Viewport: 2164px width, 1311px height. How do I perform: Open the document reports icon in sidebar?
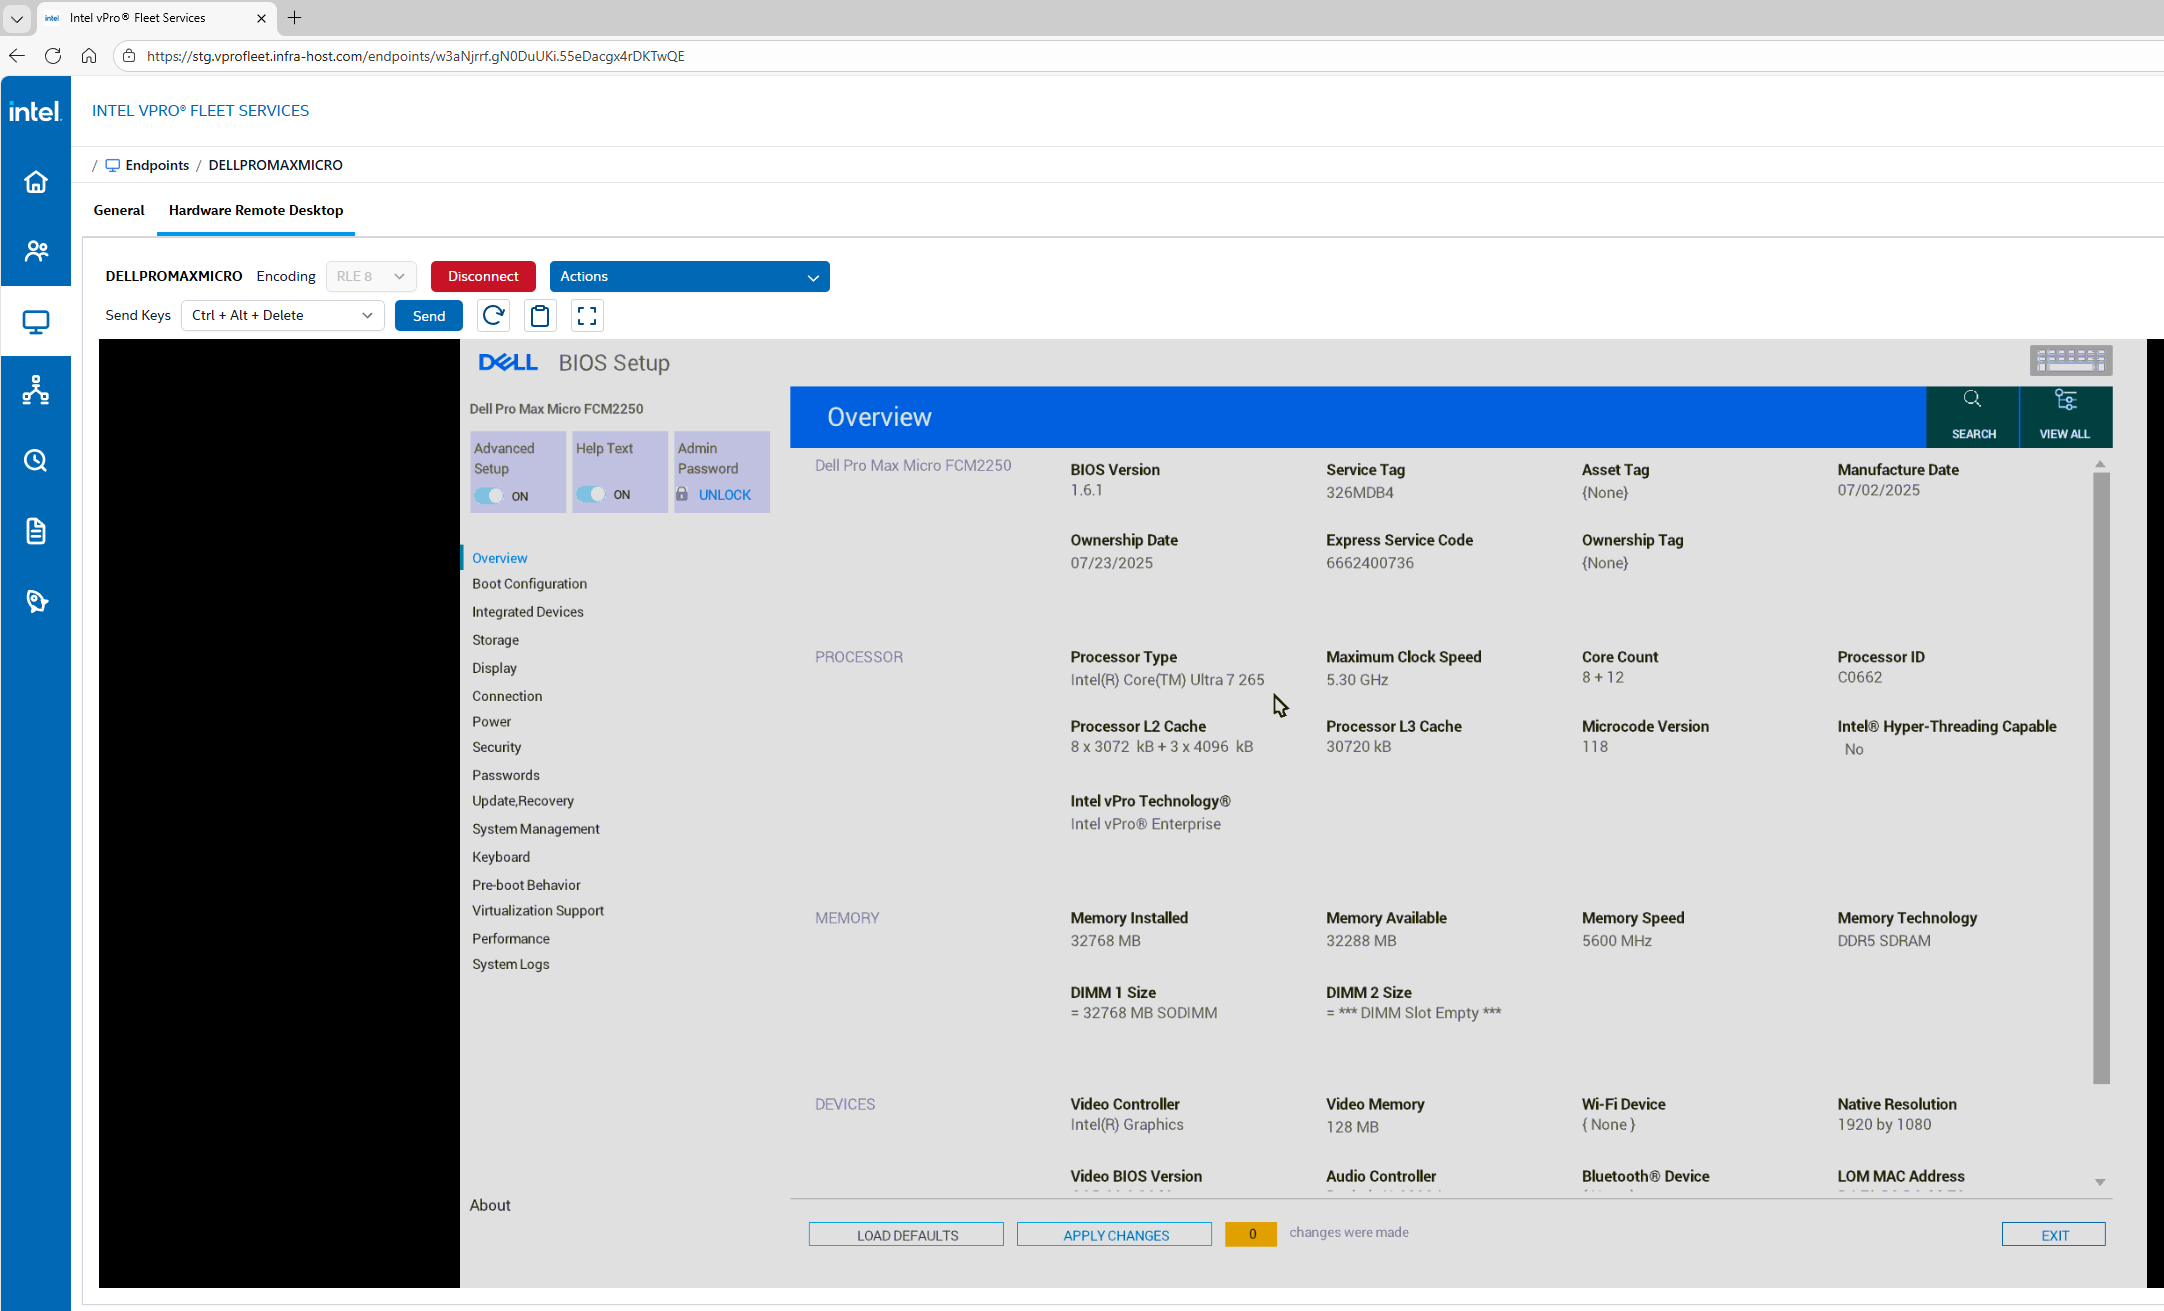point(36,531)
